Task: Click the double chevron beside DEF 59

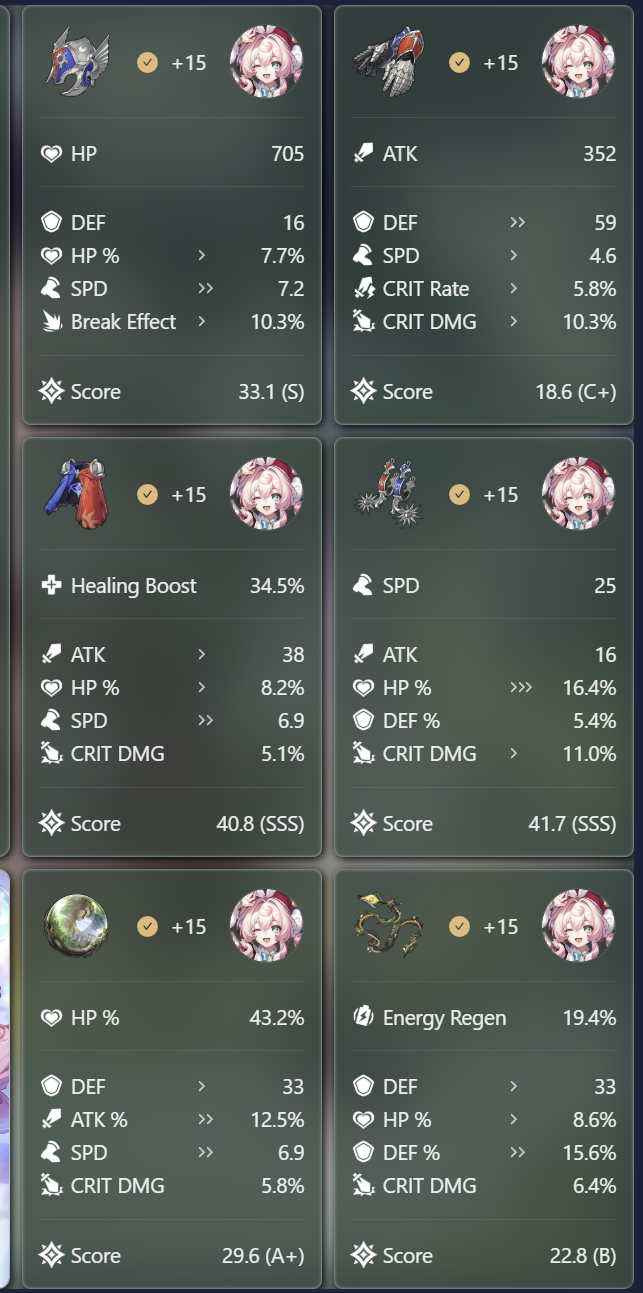Action: pyautogui.click(x=518, y=223)
